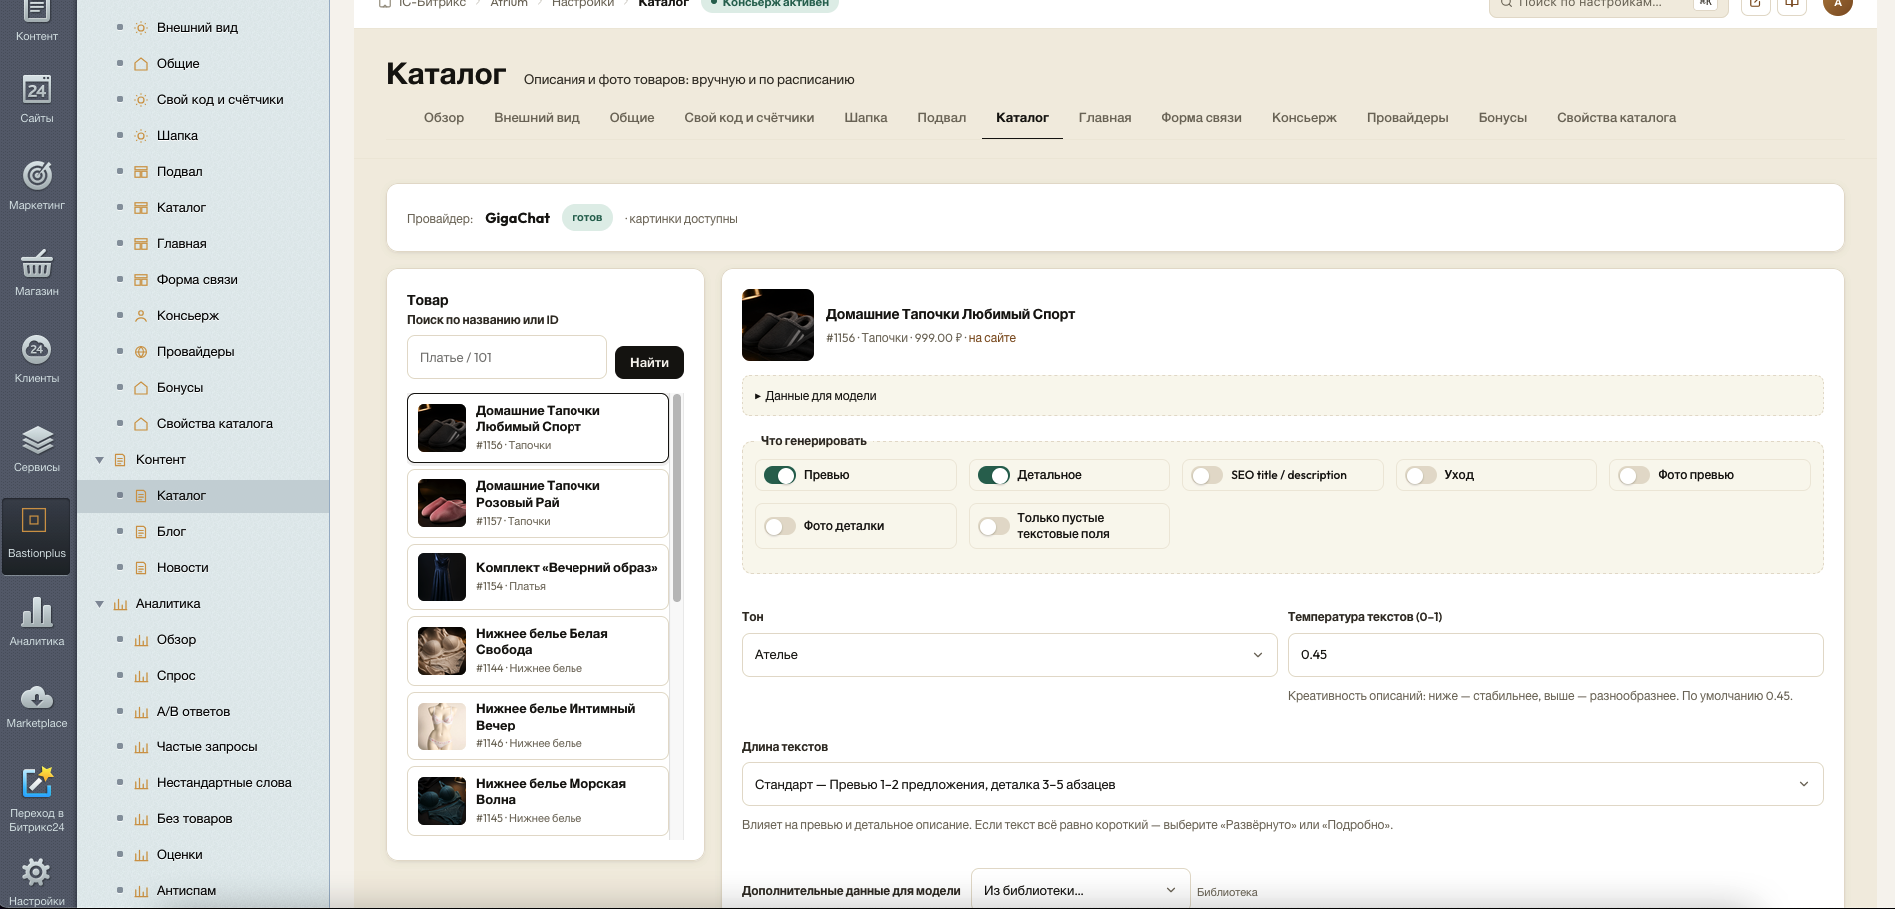Open Клиенты sidebar icon
The width and height of the screenshot is (1895, 909).
coord(37,349)
